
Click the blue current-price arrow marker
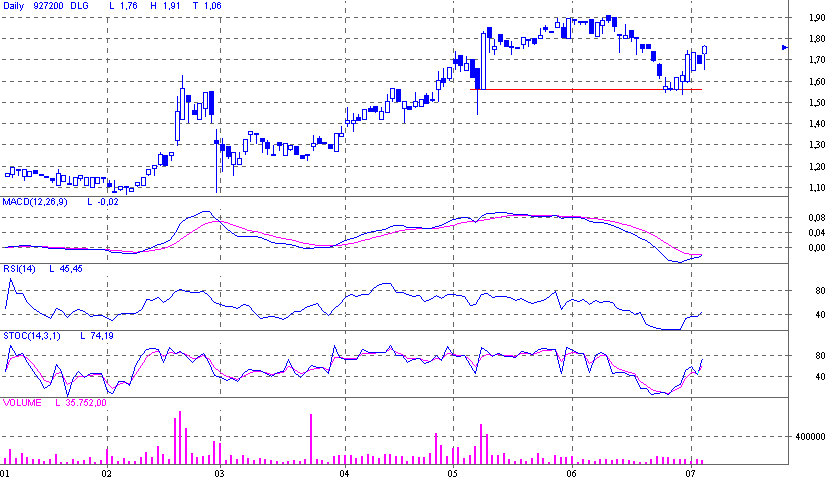[x=785, y=47]
